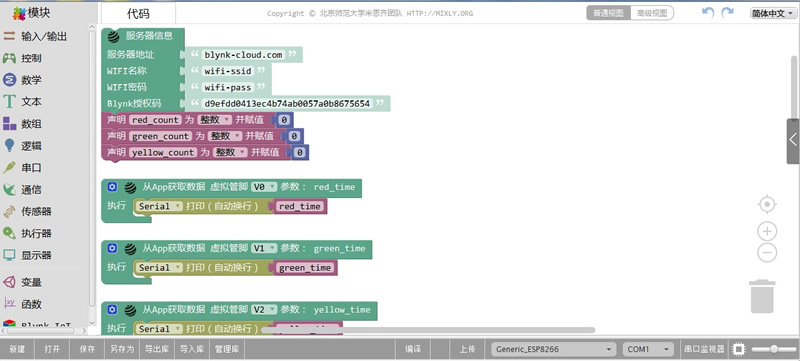Zoom out with the minus icon

(767, 253)
